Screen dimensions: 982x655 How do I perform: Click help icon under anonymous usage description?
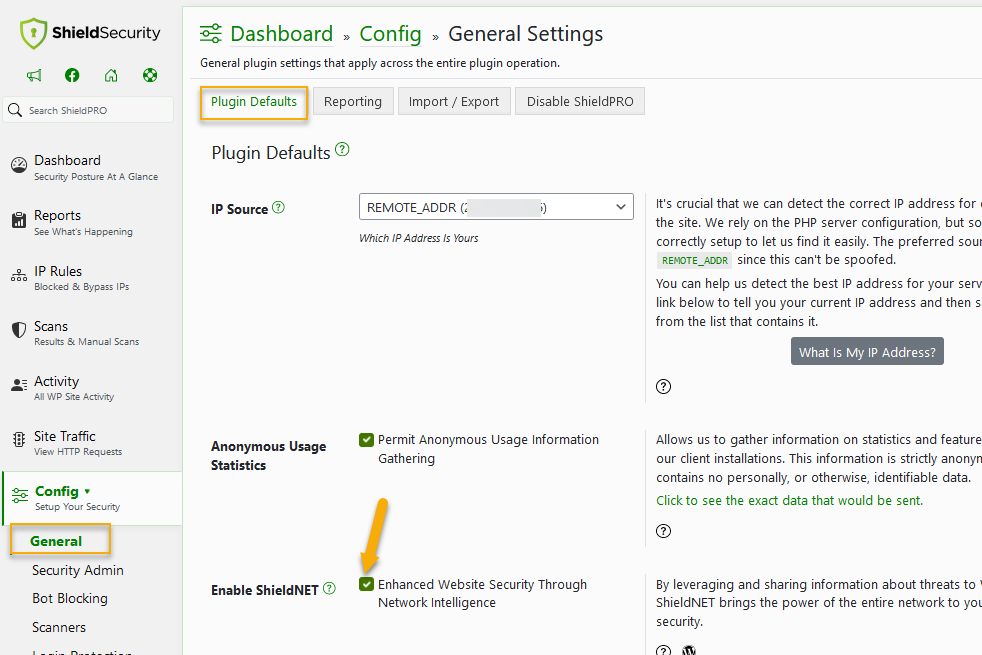click(x=663, y=531)
